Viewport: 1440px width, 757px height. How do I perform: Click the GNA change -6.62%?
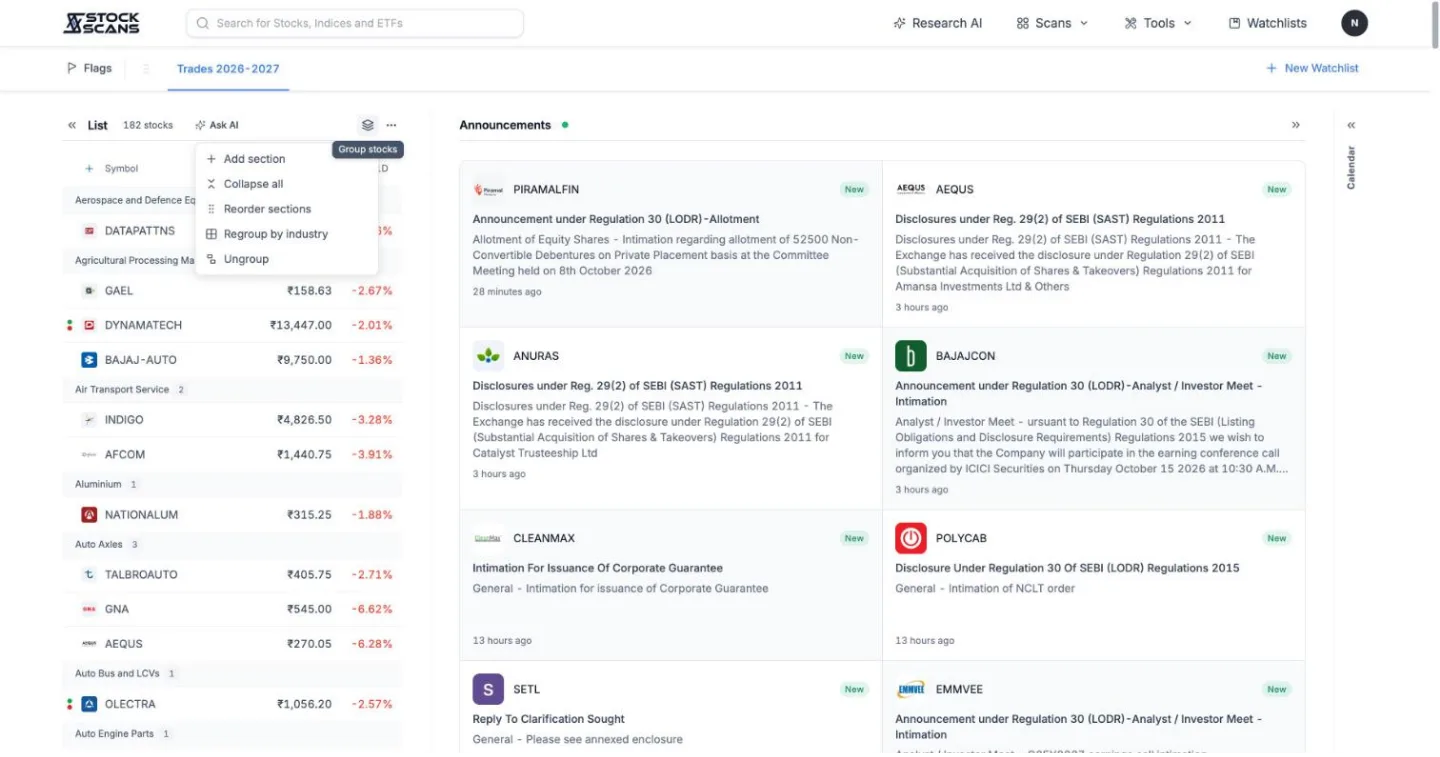tap(372, 609)
